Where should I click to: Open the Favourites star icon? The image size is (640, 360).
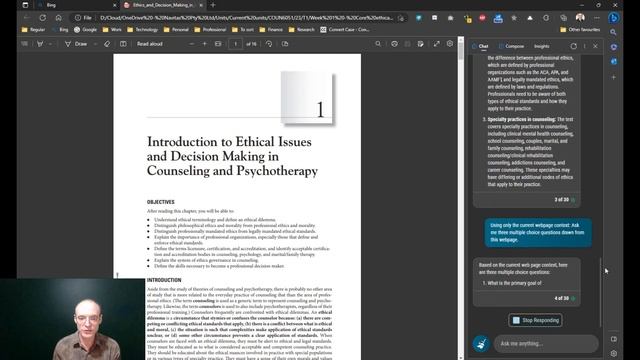click(x=514, y=18)
